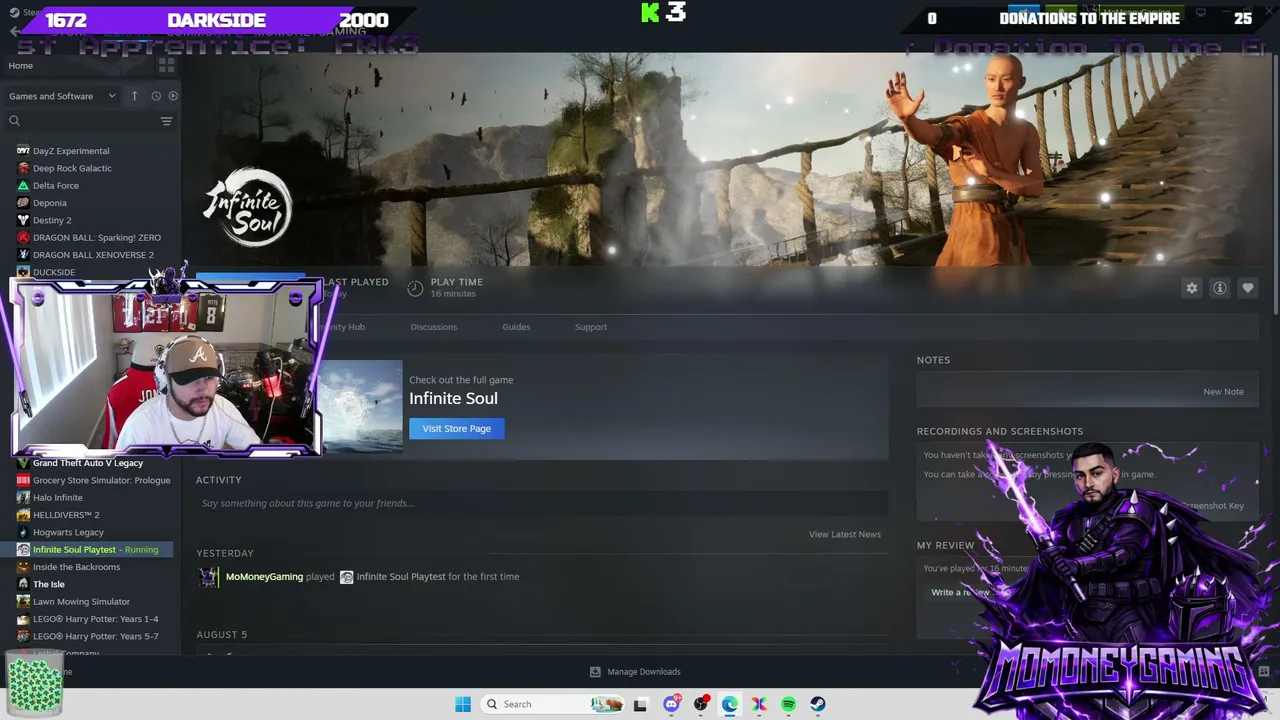Select Grand Theft Auto V Legacy
The image size is (1280, 720).
point(88,463)
